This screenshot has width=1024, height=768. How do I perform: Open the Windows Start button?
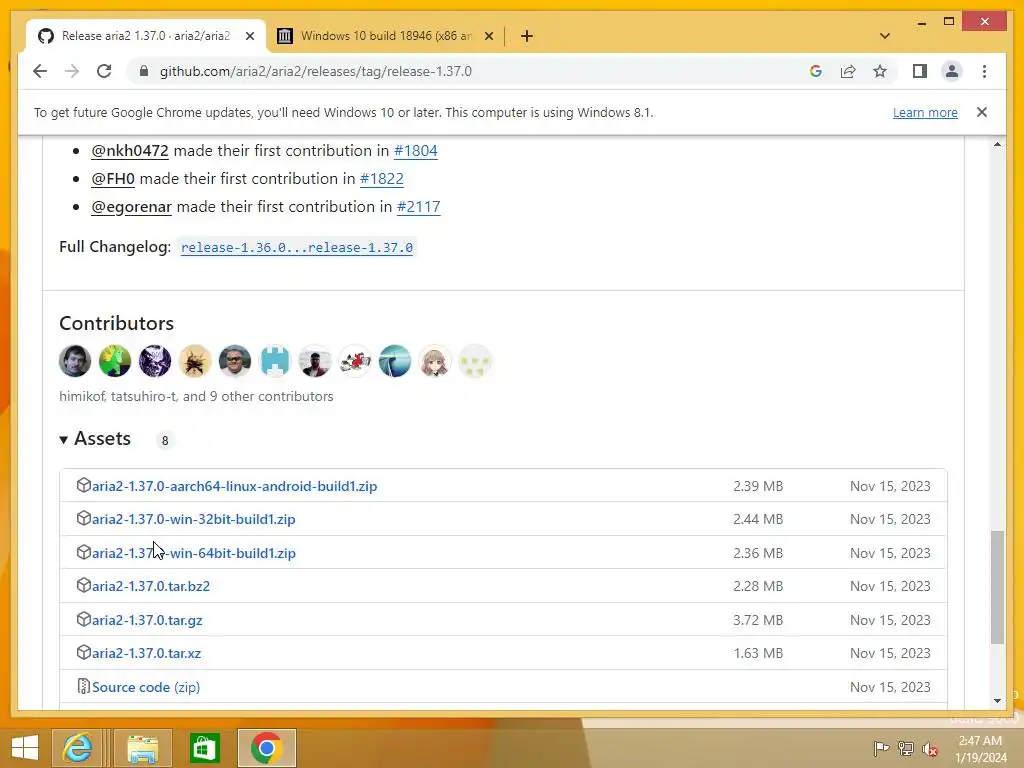tap(25, 748)
